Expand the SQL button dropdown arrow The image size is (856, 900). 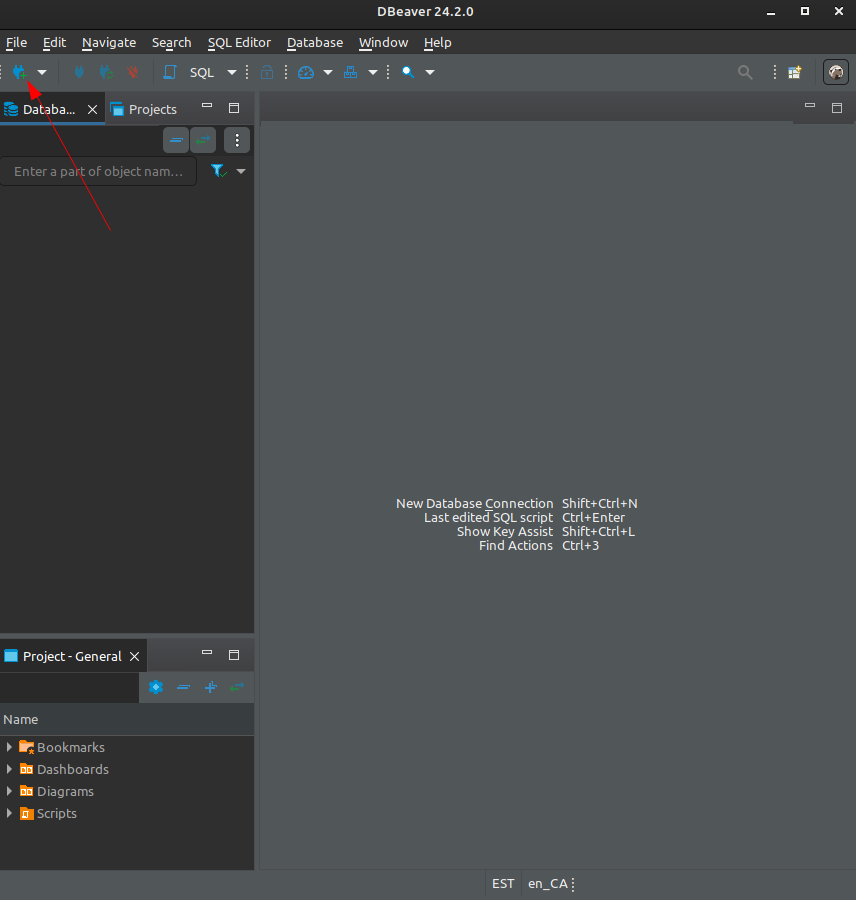coord(232,72)
